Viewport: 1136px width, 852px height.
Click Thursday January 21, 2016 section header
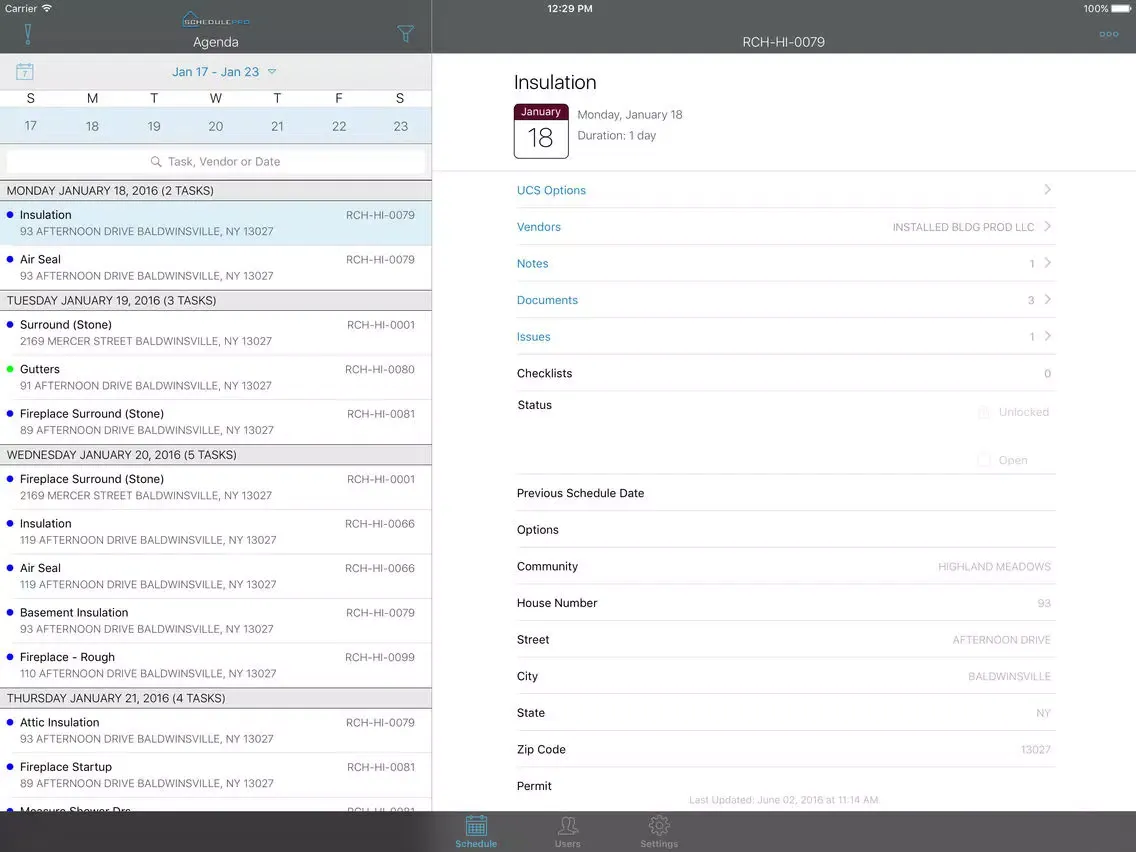[216, 698]
